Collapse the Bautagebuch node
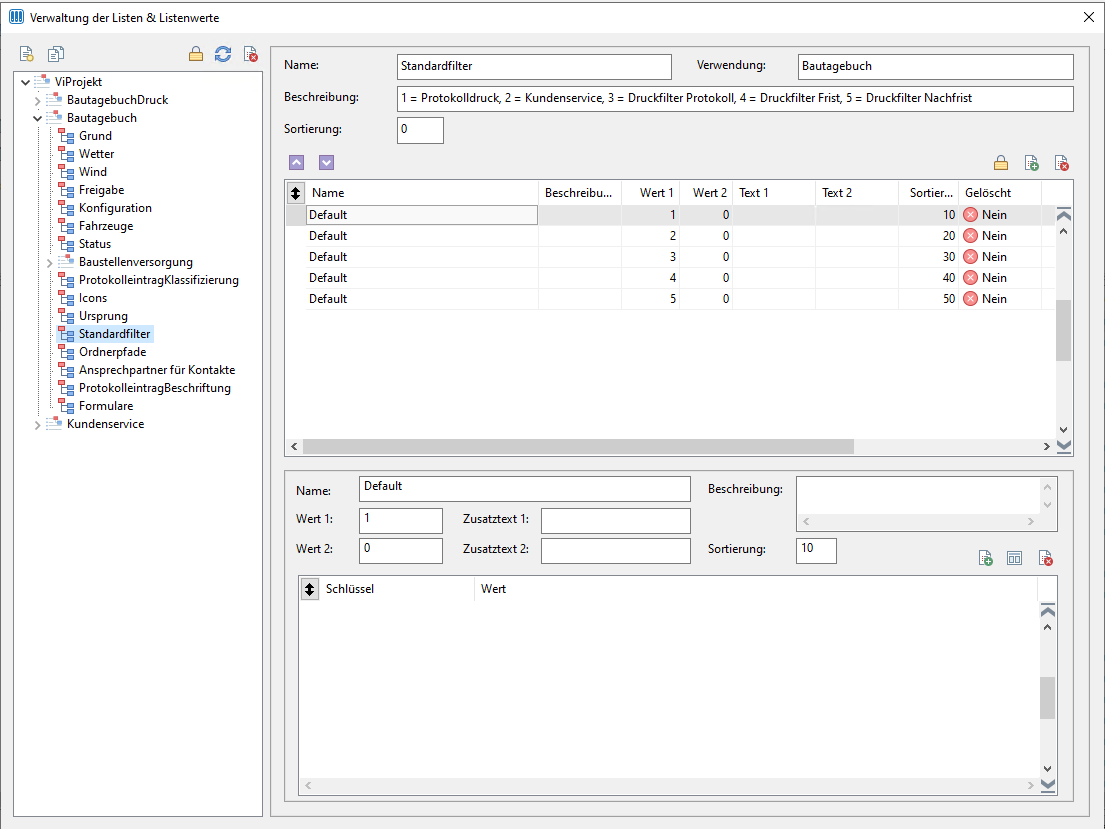The height and width of the screenshot is (829, 1105). point(38,118)
